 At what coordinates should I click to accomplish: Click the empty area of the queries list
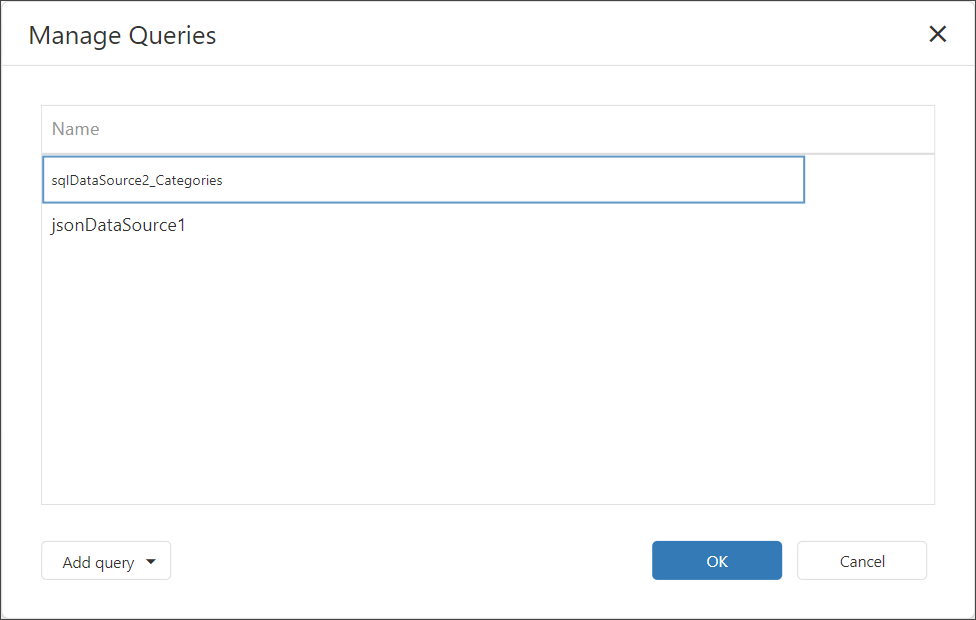pyautogui.click(x=487, y=360)
